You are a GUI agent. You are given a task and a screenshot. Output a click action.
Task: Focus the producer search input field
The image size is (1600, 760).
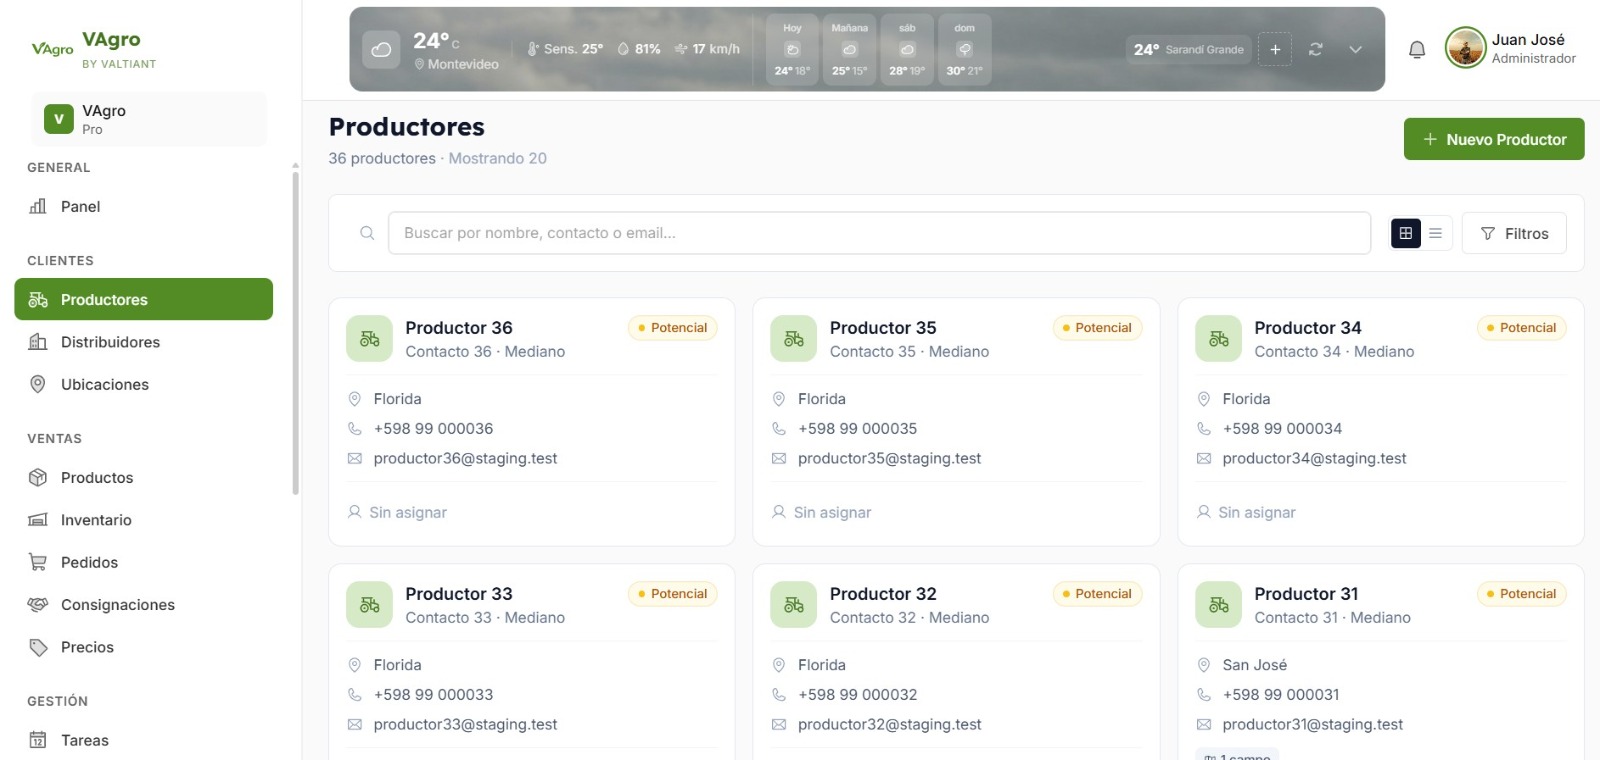(x=878, y=233)
